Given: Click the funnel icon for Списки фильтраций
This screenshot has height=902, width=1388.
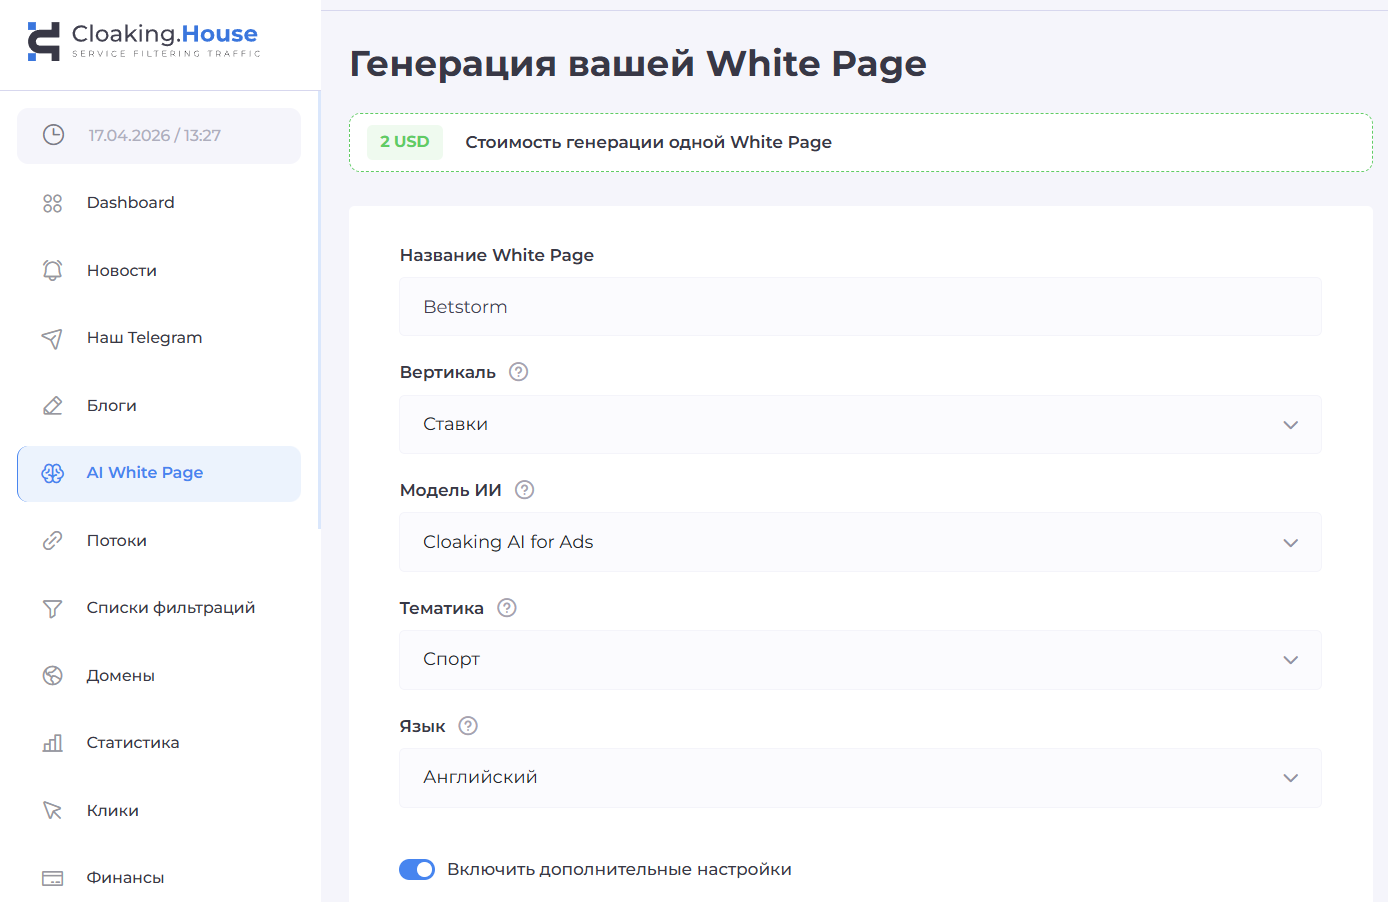Looking at the screenshot, I should click(53, 608).
